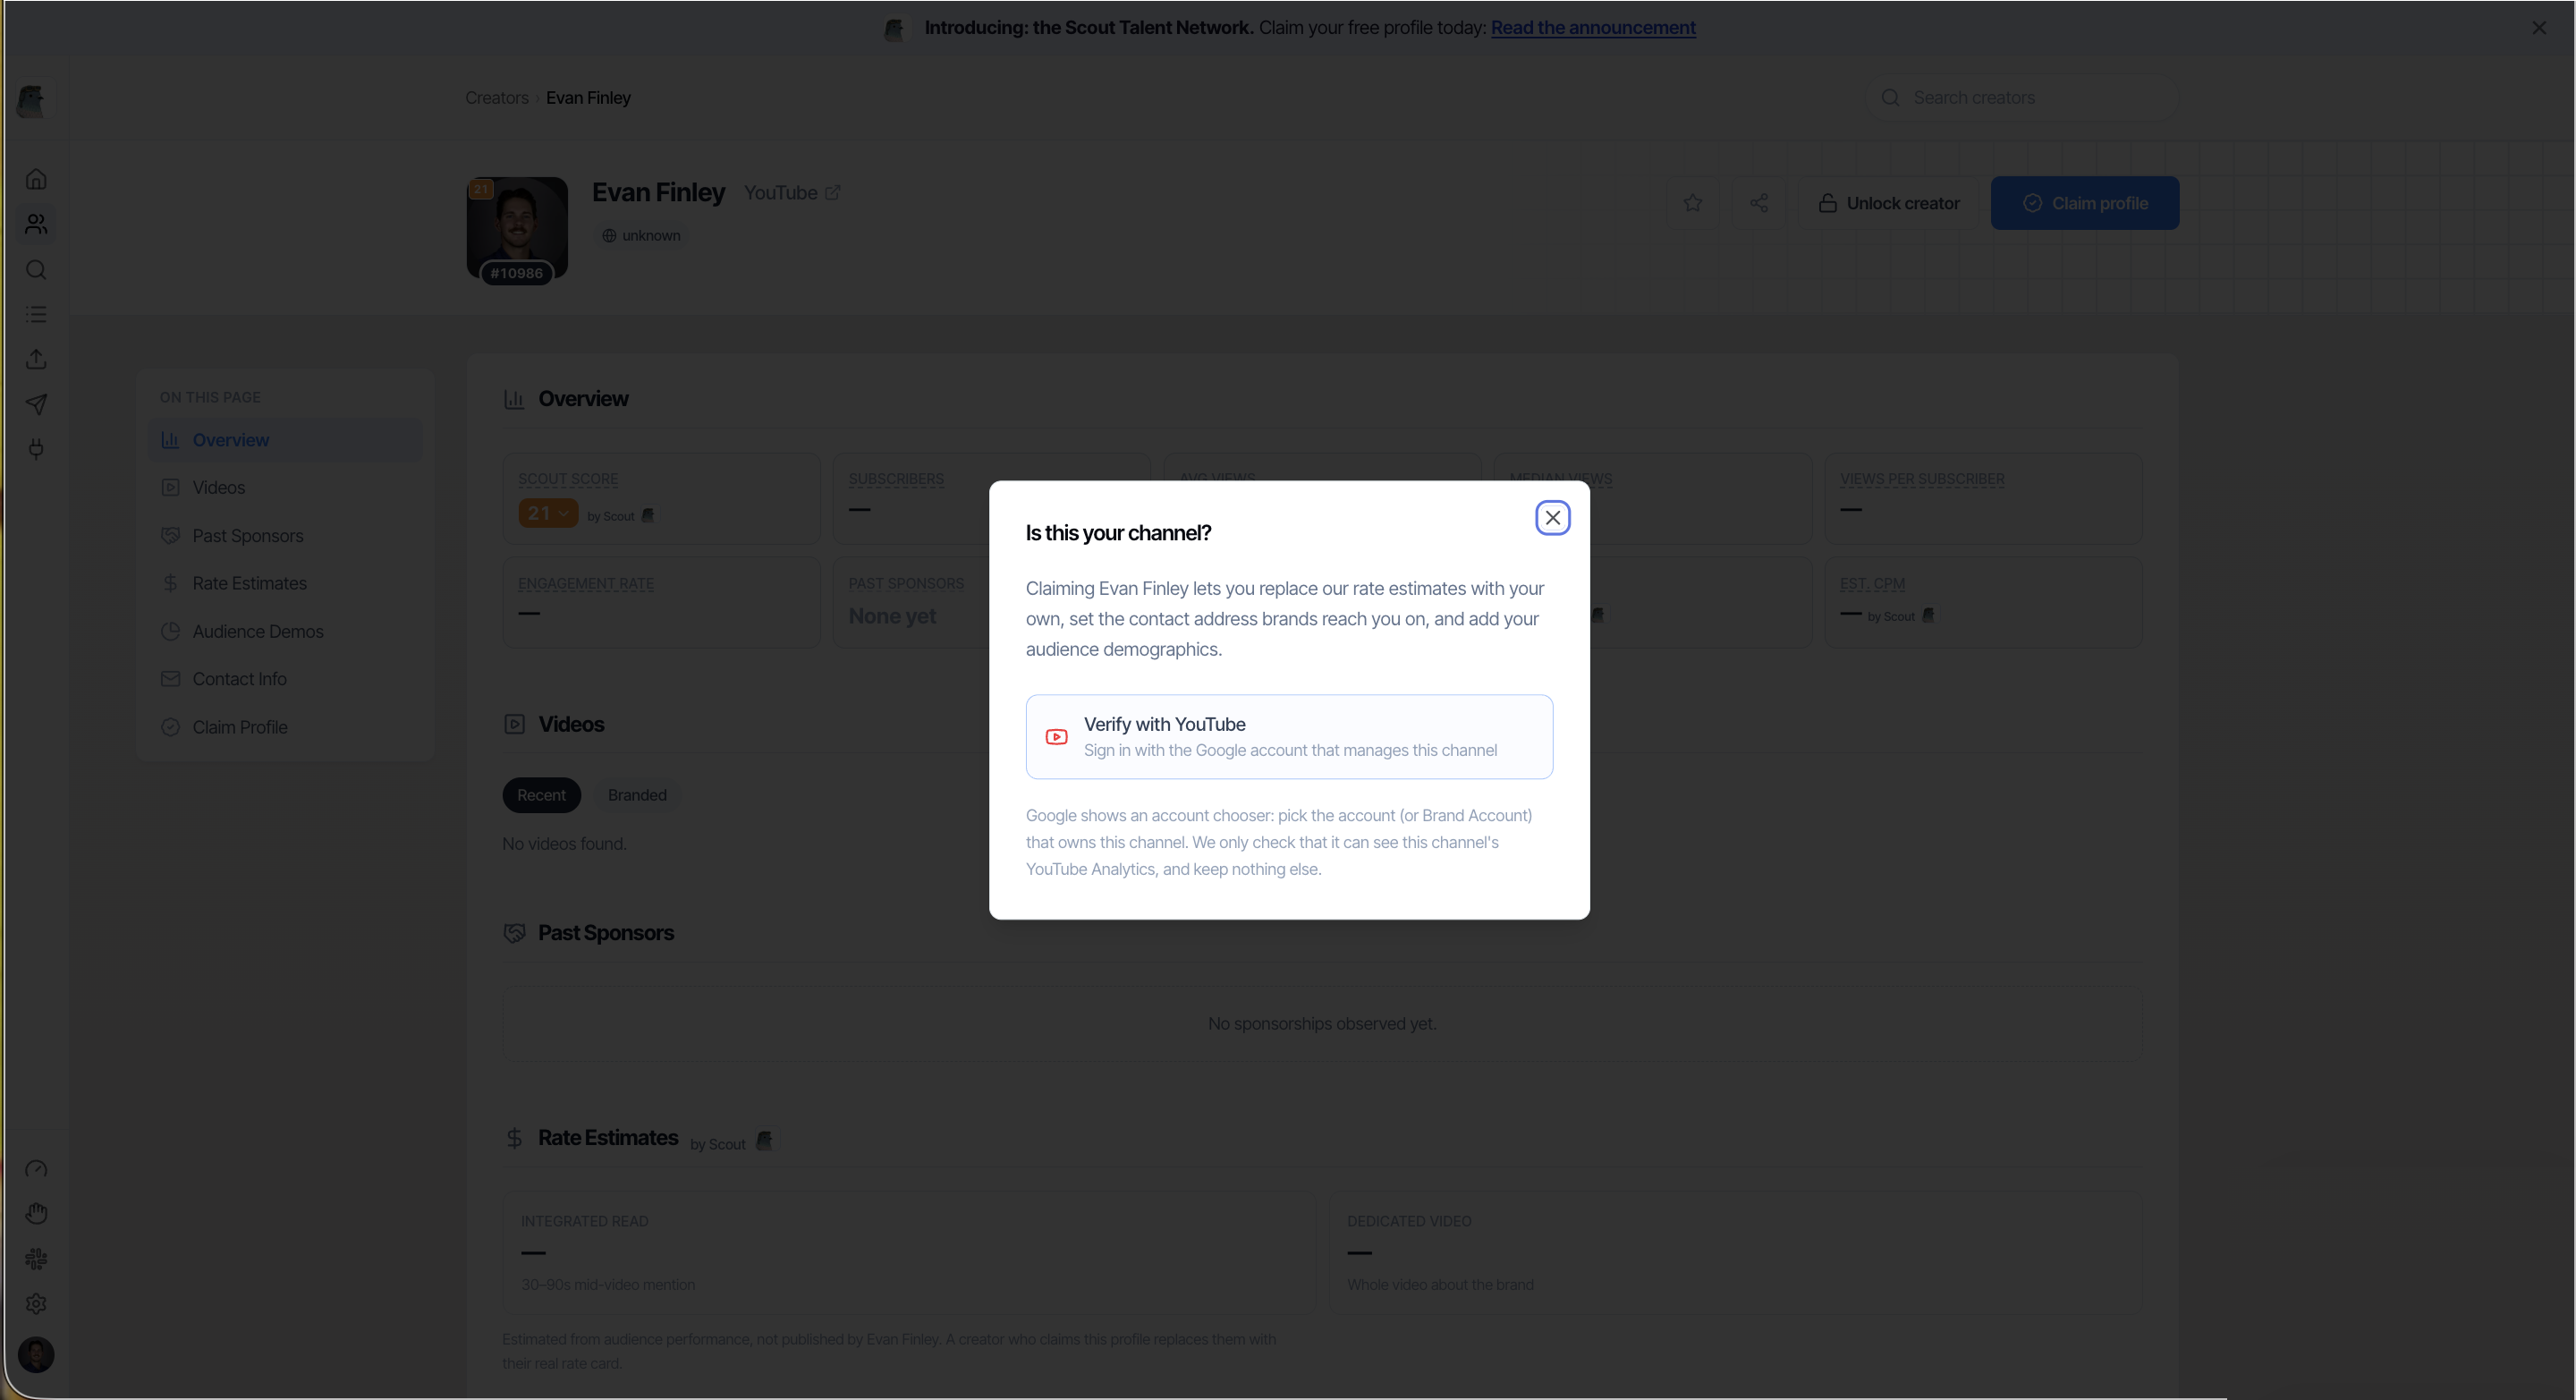Choose Verify with YouTube option

(1289, 737)
